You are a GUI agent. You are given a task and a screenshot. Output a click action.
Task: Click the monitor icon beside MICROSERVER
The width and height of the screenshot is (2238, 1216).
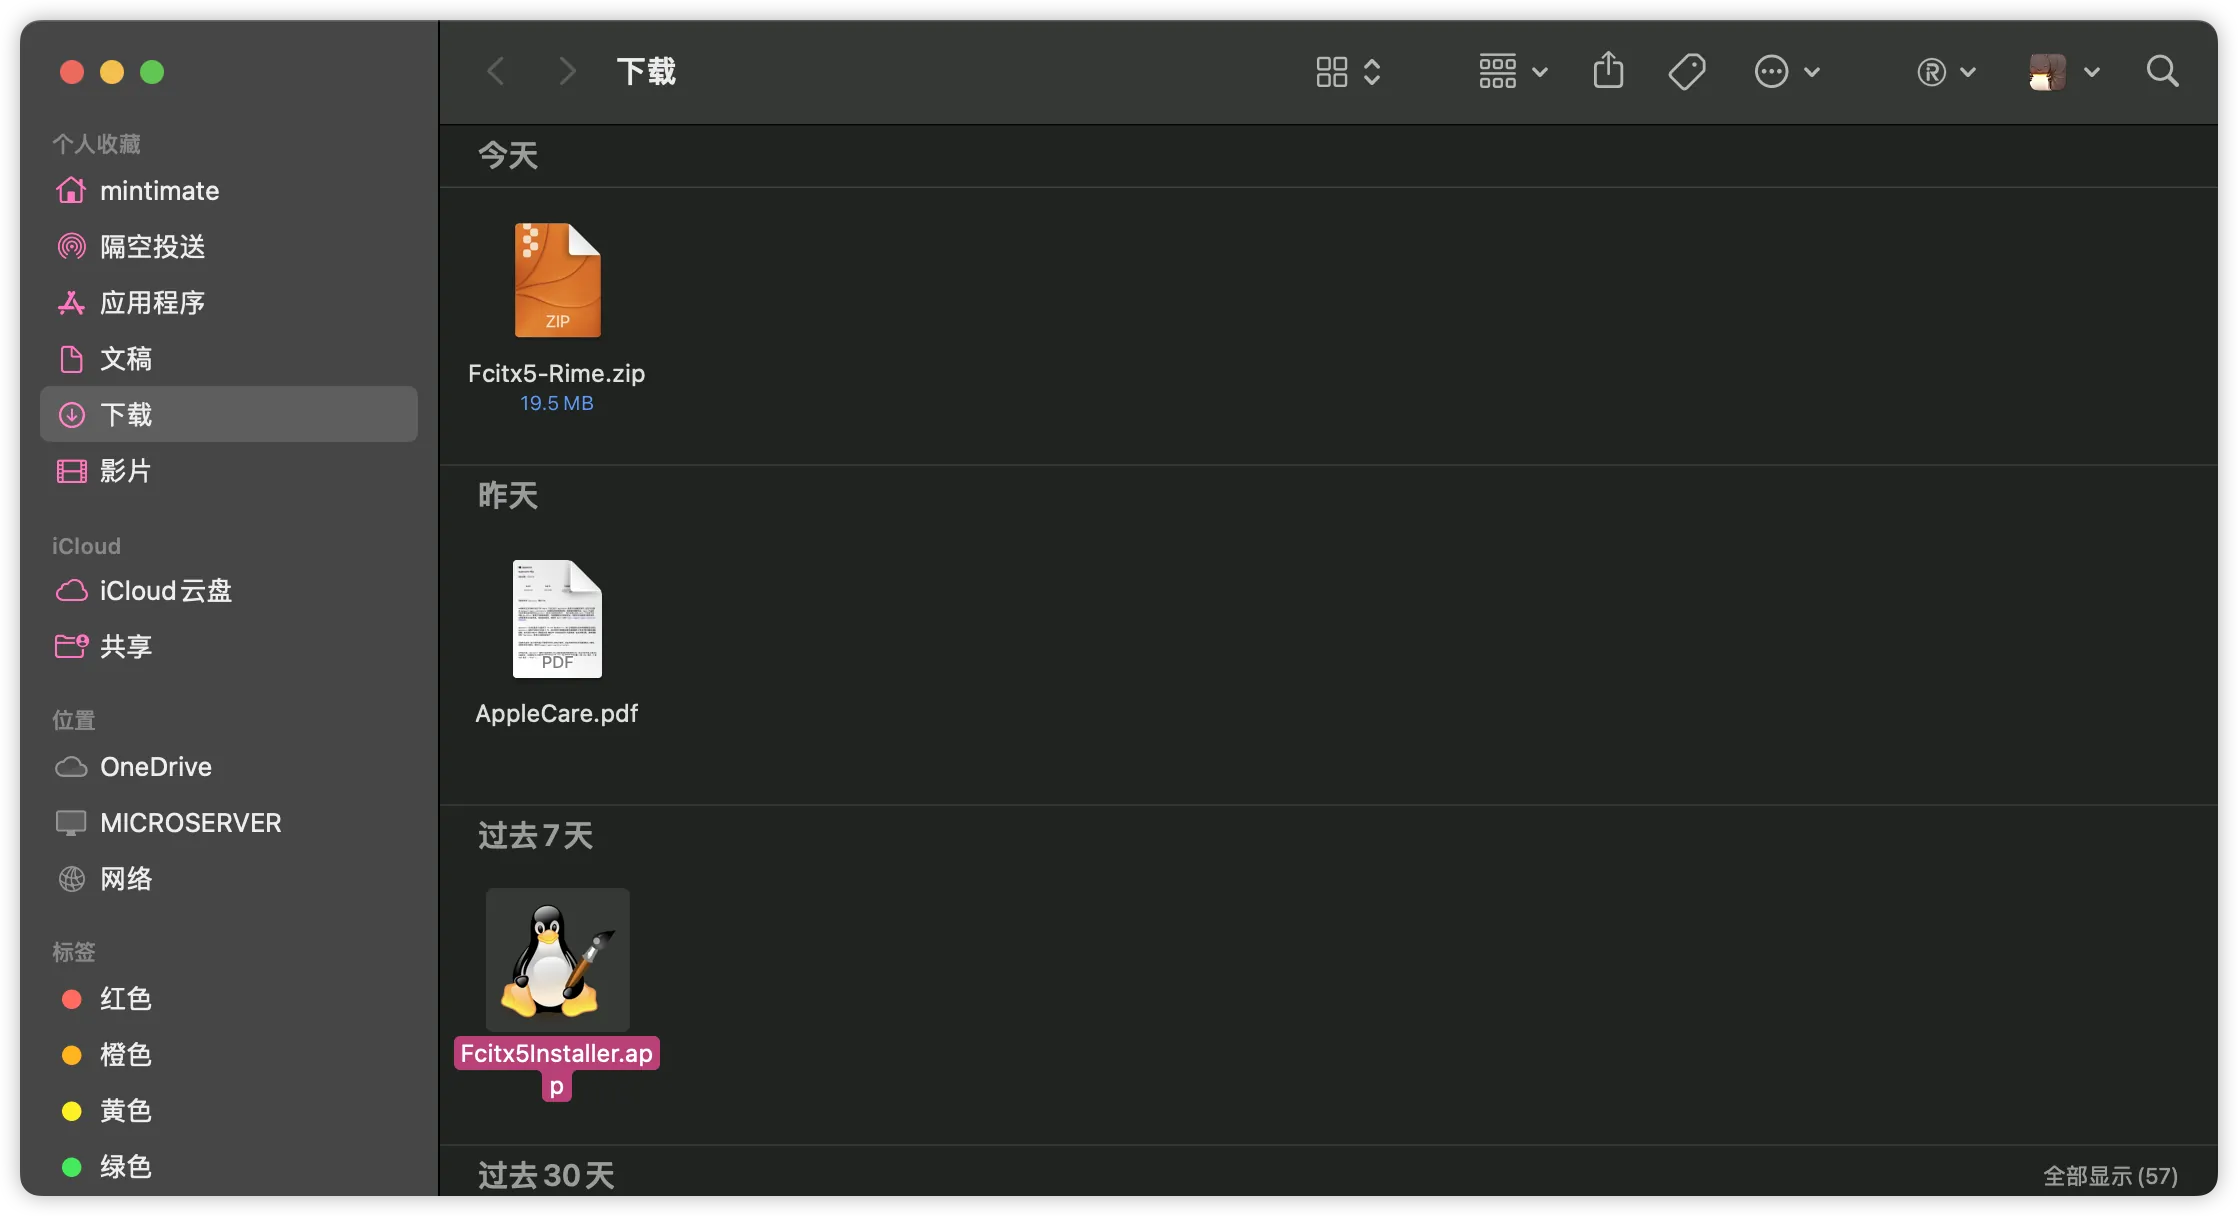pos(71,823)
